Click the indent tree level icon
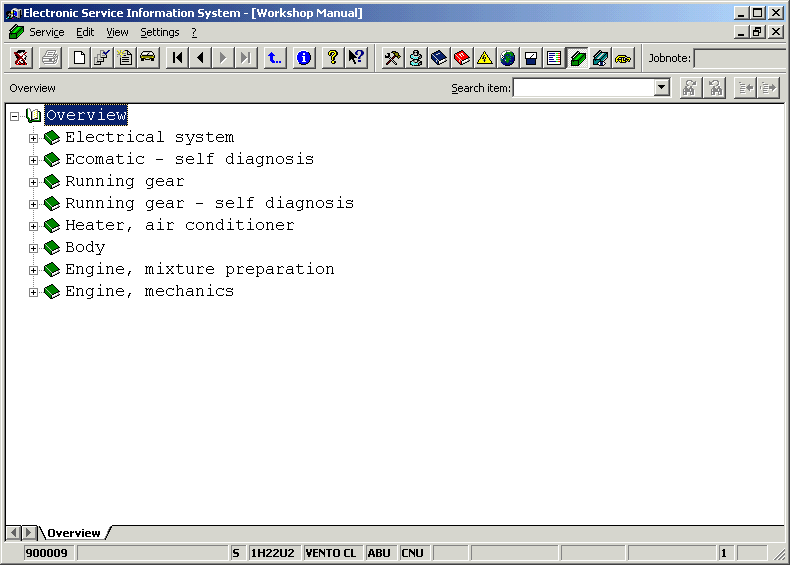The image size is (790, 565). [x=768, y=88]
